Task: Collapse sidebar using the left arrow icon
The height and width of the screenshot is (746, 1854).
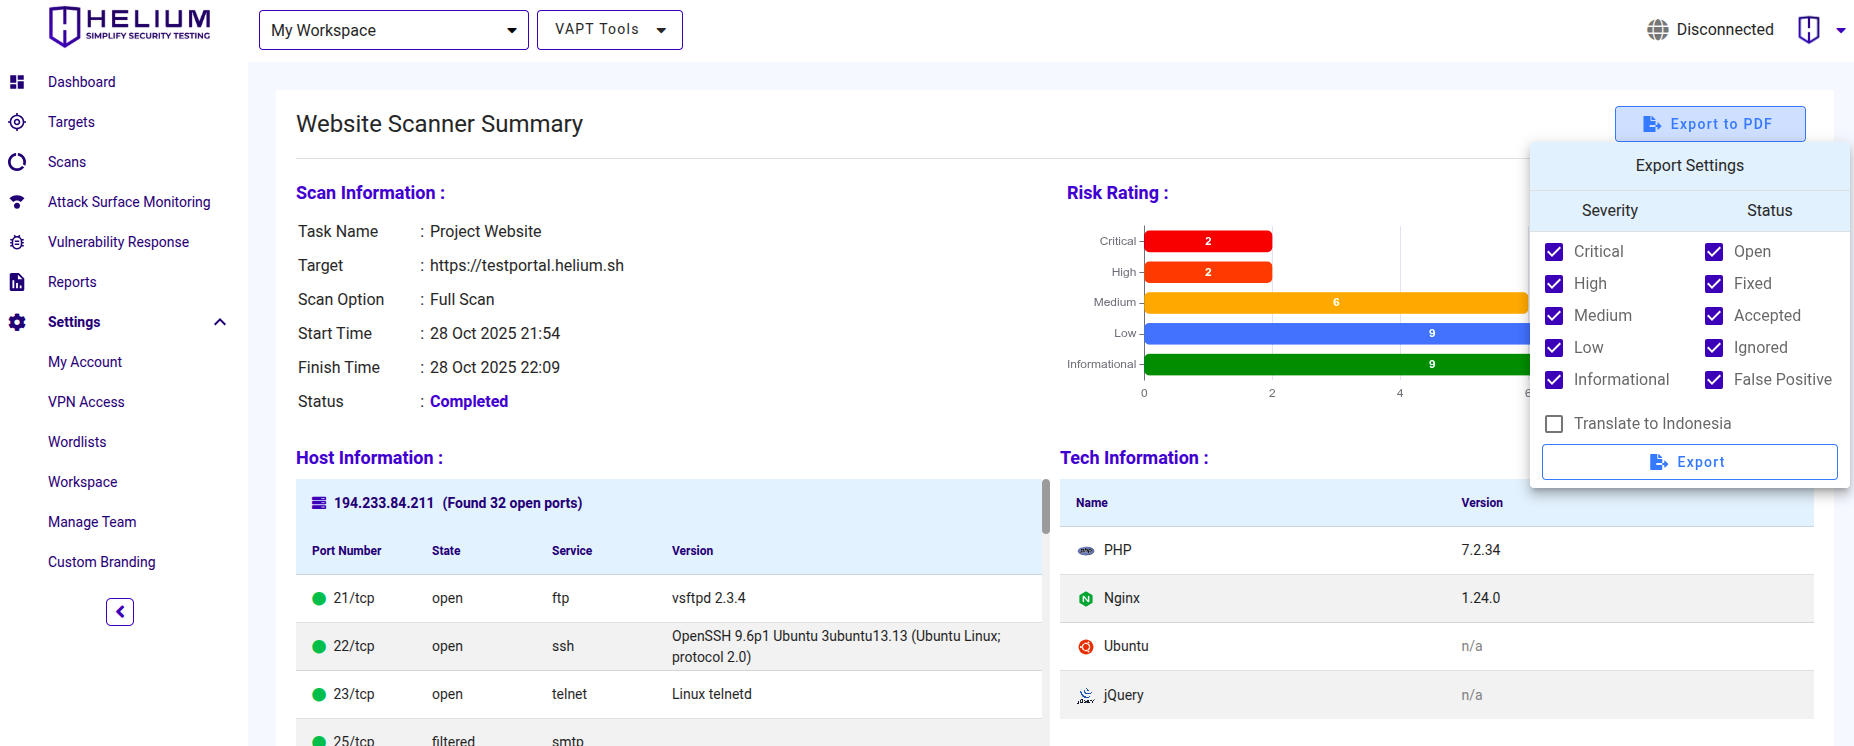Action: 120,612
